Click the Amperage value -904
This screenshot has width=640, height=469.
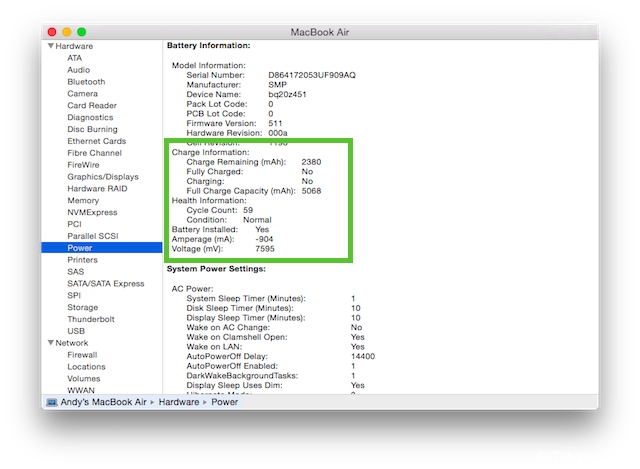tap(264, 239)
